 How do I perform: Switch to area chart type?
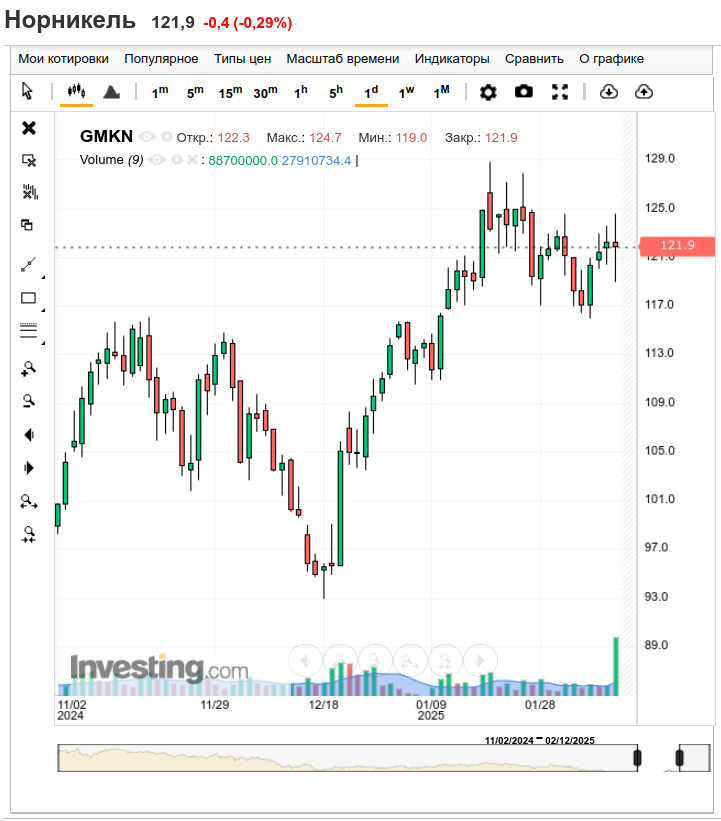coord(112,92)
